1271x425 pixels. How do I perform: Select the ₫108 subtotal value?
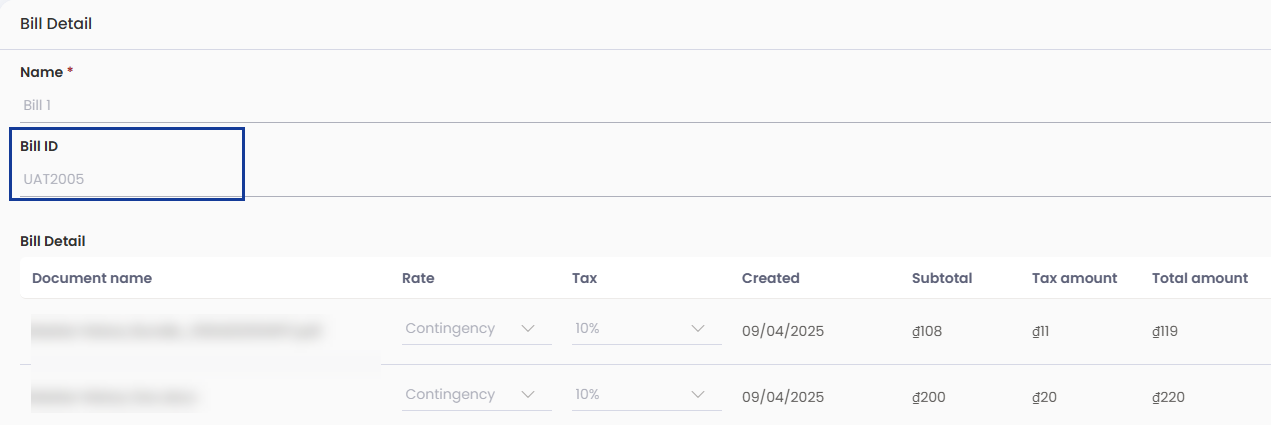point(927,331)
